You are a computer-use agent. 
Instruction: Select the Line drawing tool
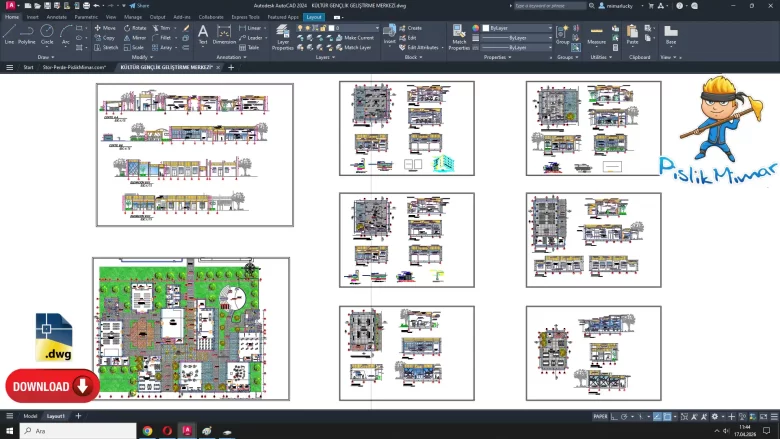[x=9, y=33]
